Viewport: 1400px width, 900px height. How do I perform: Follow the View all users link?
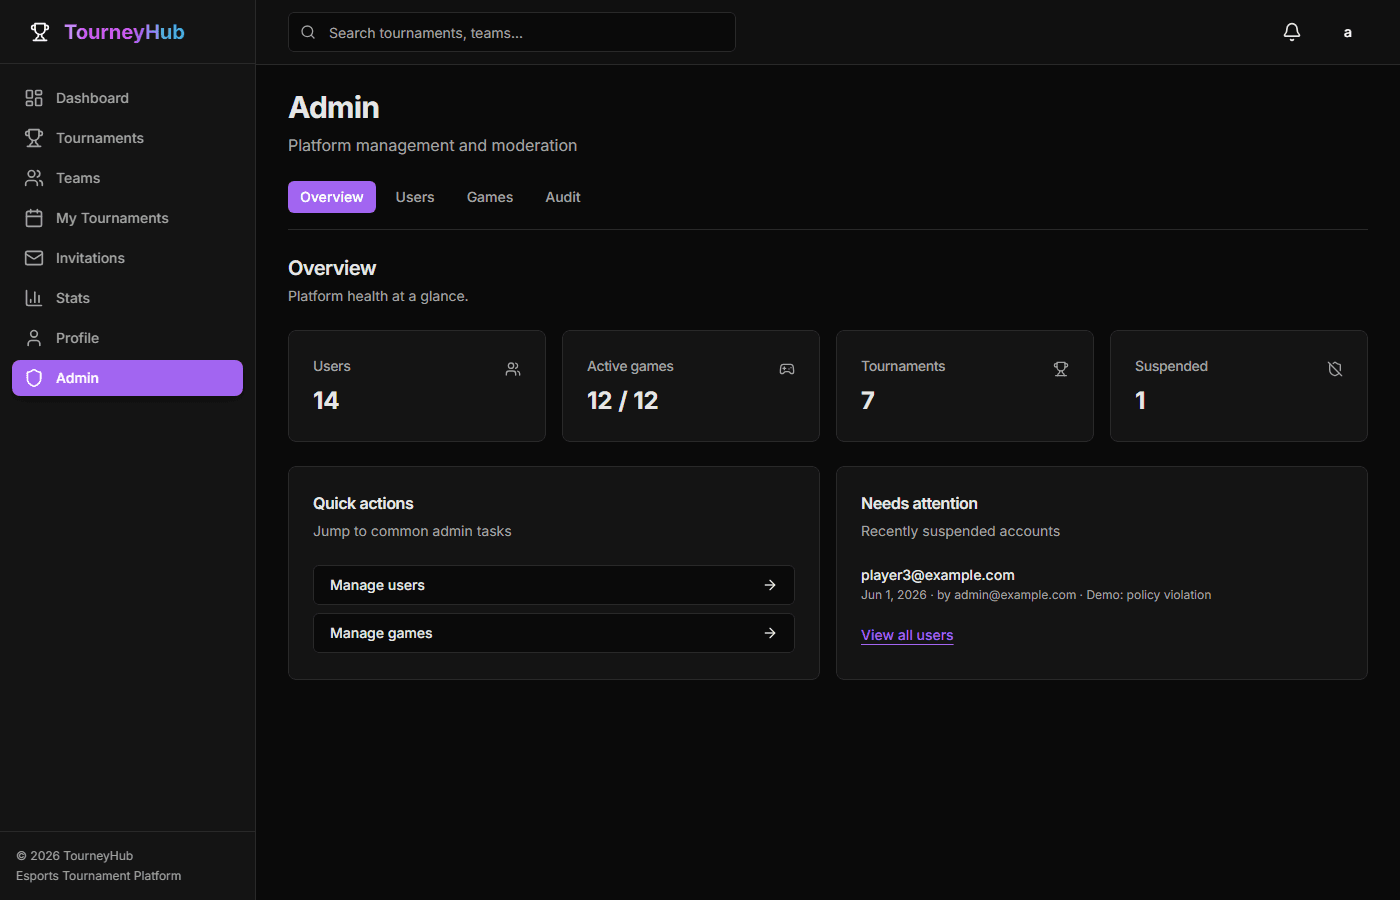coord(907,635)
